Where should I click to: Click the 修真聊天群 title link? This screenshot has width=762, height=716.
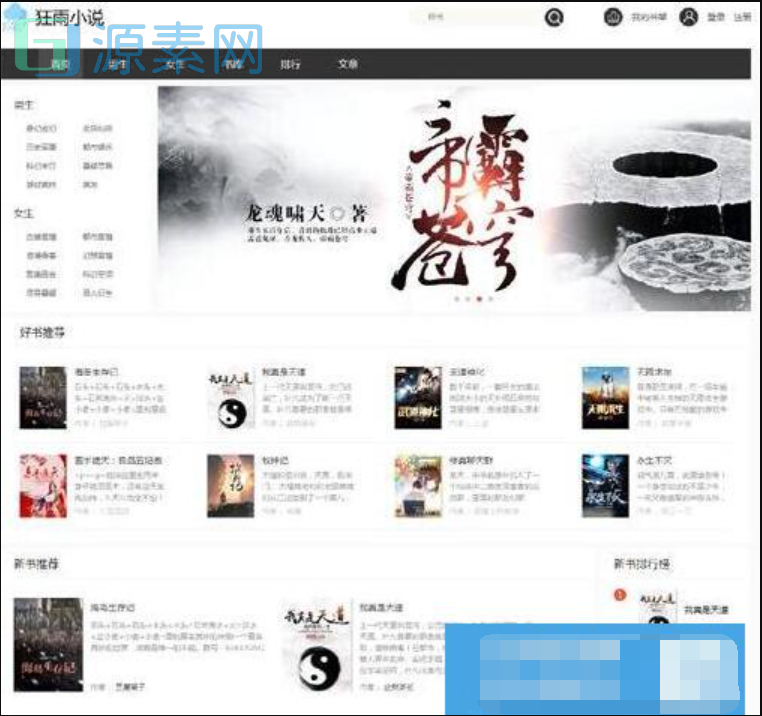click(471, 460)
